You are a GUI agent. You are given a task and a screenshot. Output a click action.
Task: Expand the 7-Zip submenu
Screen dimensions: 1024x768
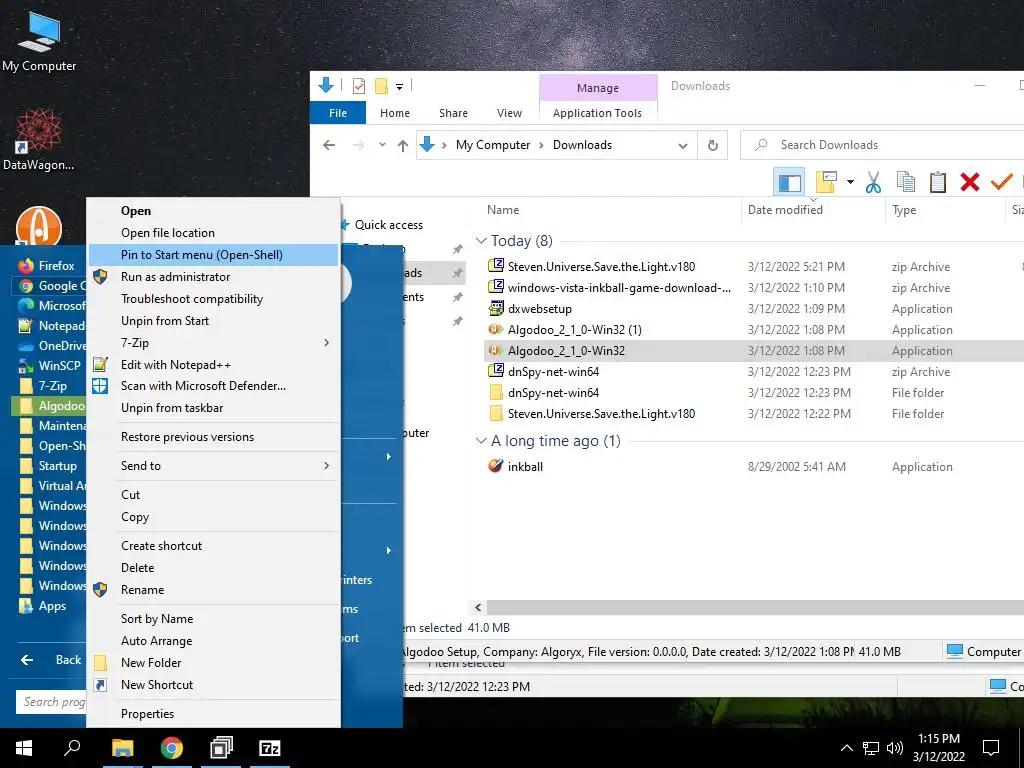pos(213,343)
